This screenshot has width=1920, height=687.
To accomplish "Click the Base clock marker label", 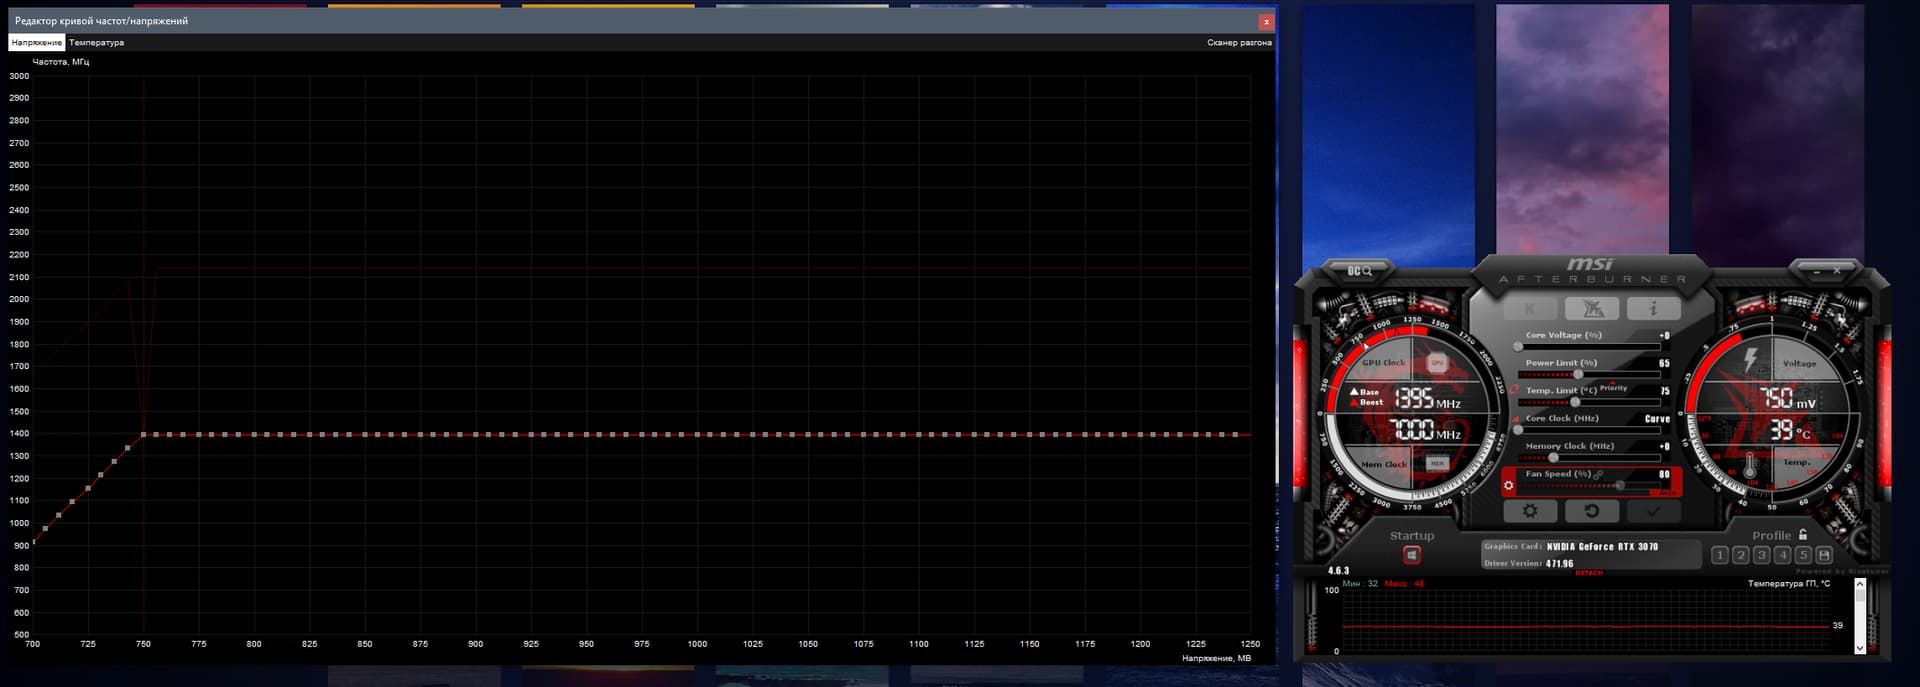I will coord(1365,392).
